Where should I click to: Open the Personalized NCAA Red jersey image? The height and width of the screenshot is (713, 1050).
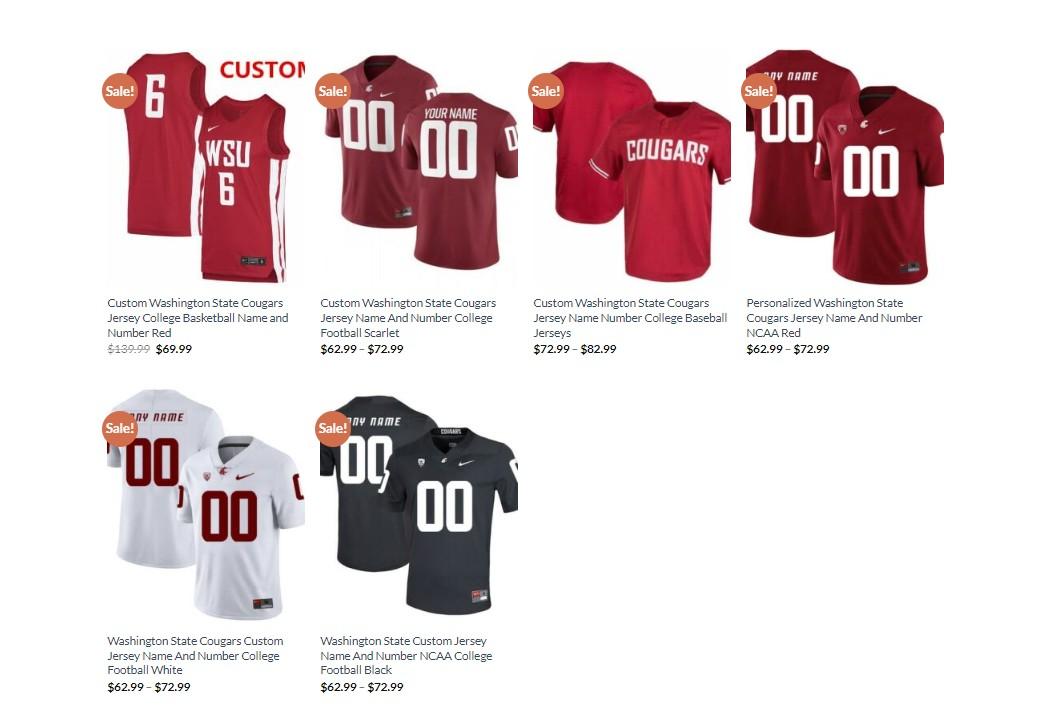(x=845, y=167)
